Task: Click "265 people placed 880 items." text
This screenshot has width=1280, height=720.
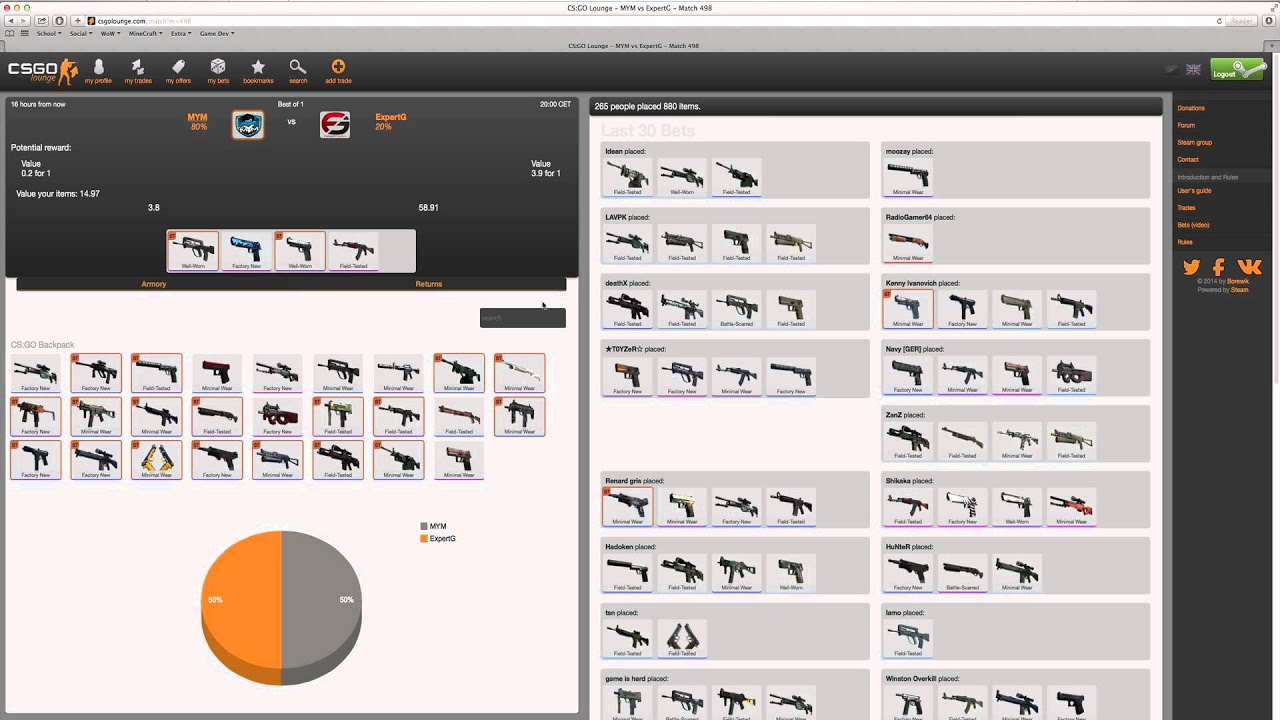Action: coord(647,106)
